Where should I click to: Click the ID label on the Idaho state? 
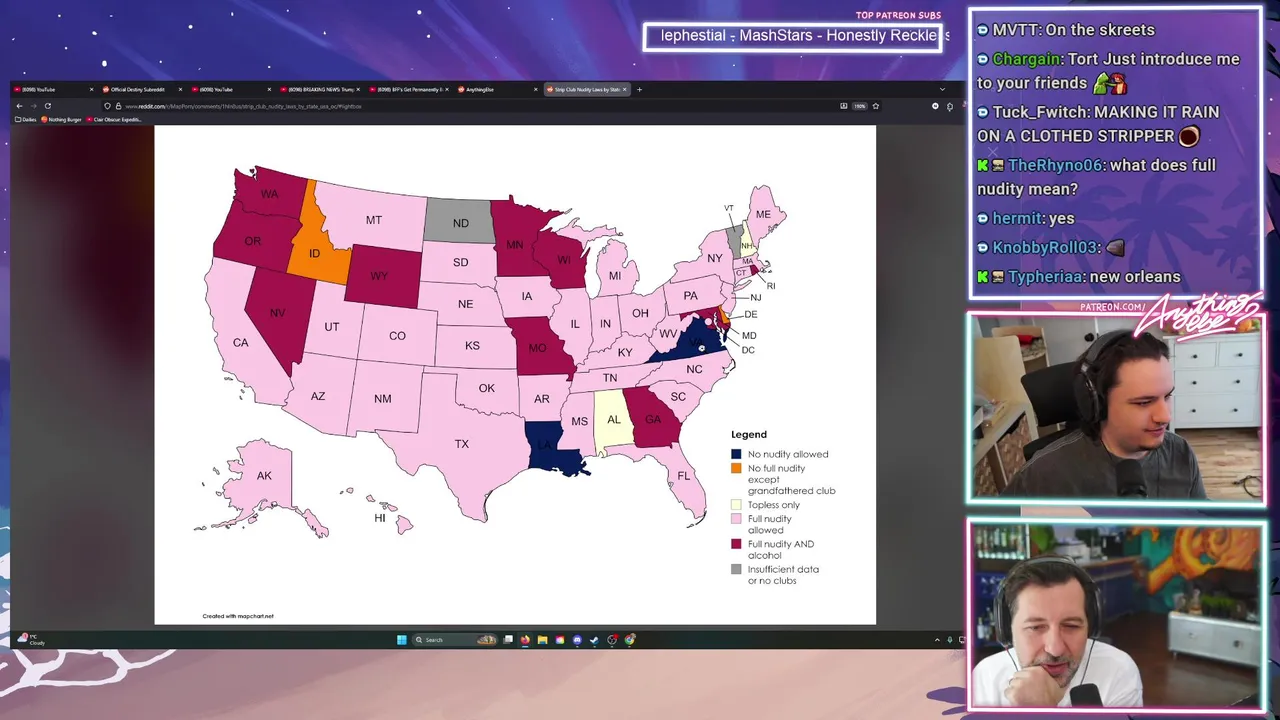pos(314,253)
